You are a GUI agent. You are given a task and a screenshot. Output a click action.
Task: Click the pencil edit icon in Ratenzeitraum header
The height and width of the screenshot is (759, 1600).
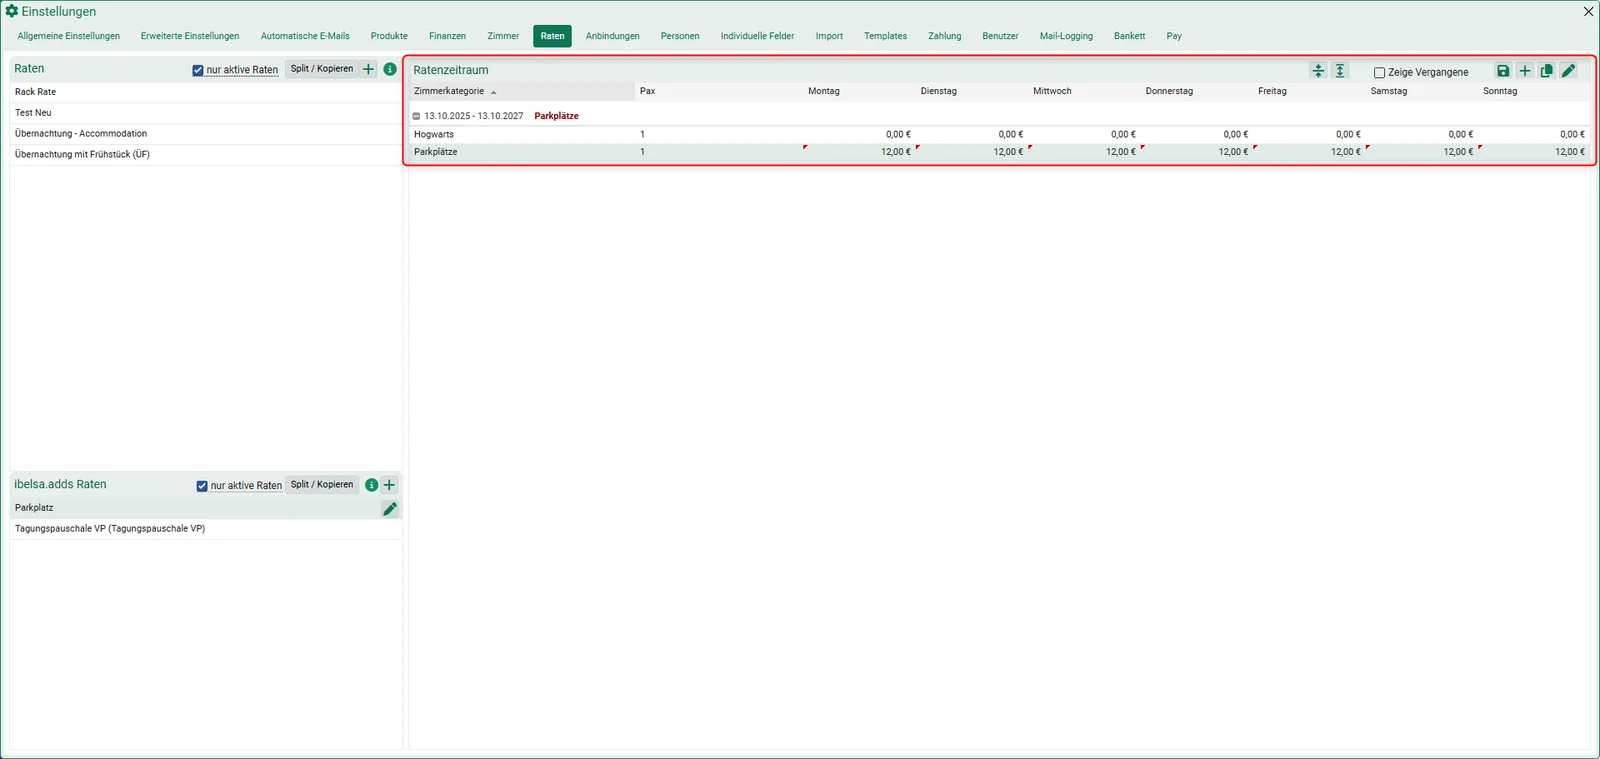[1569, 71]
